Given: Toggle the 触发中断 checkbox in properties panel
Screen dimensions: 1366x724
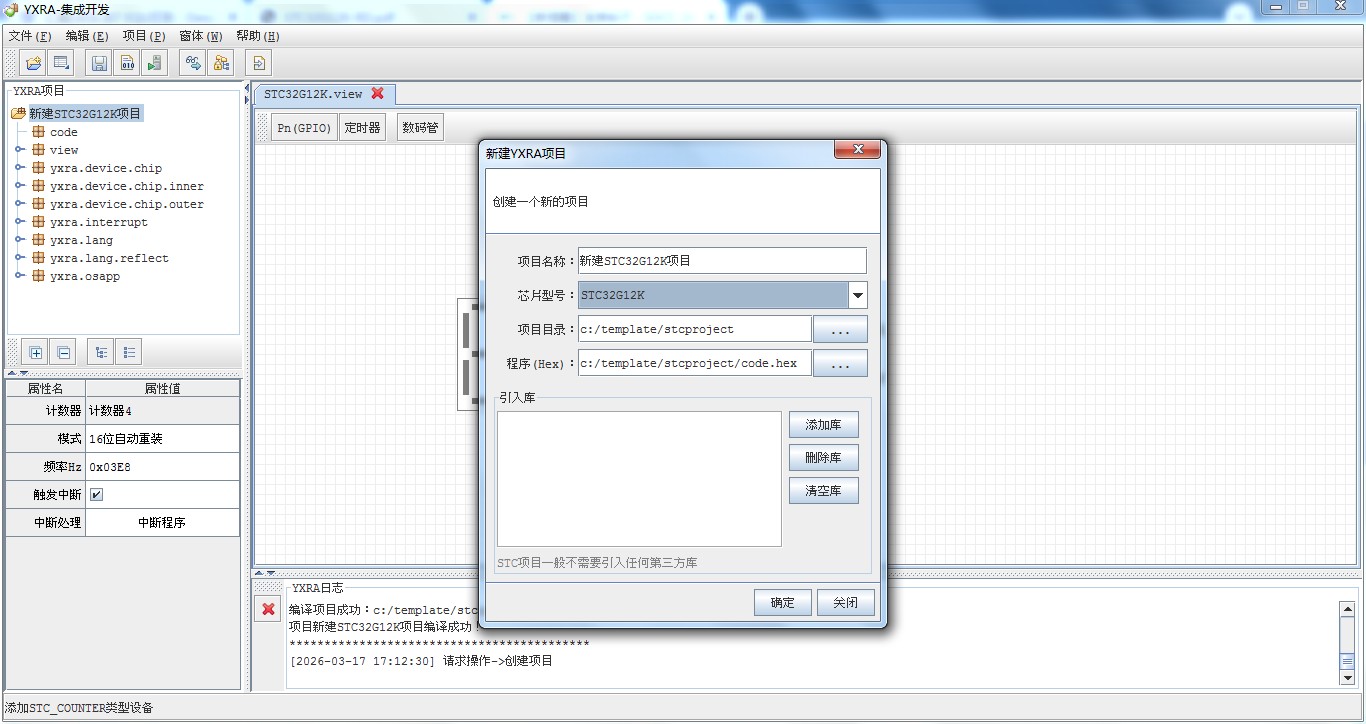Looking at the screenshot, I should [95, 493].
